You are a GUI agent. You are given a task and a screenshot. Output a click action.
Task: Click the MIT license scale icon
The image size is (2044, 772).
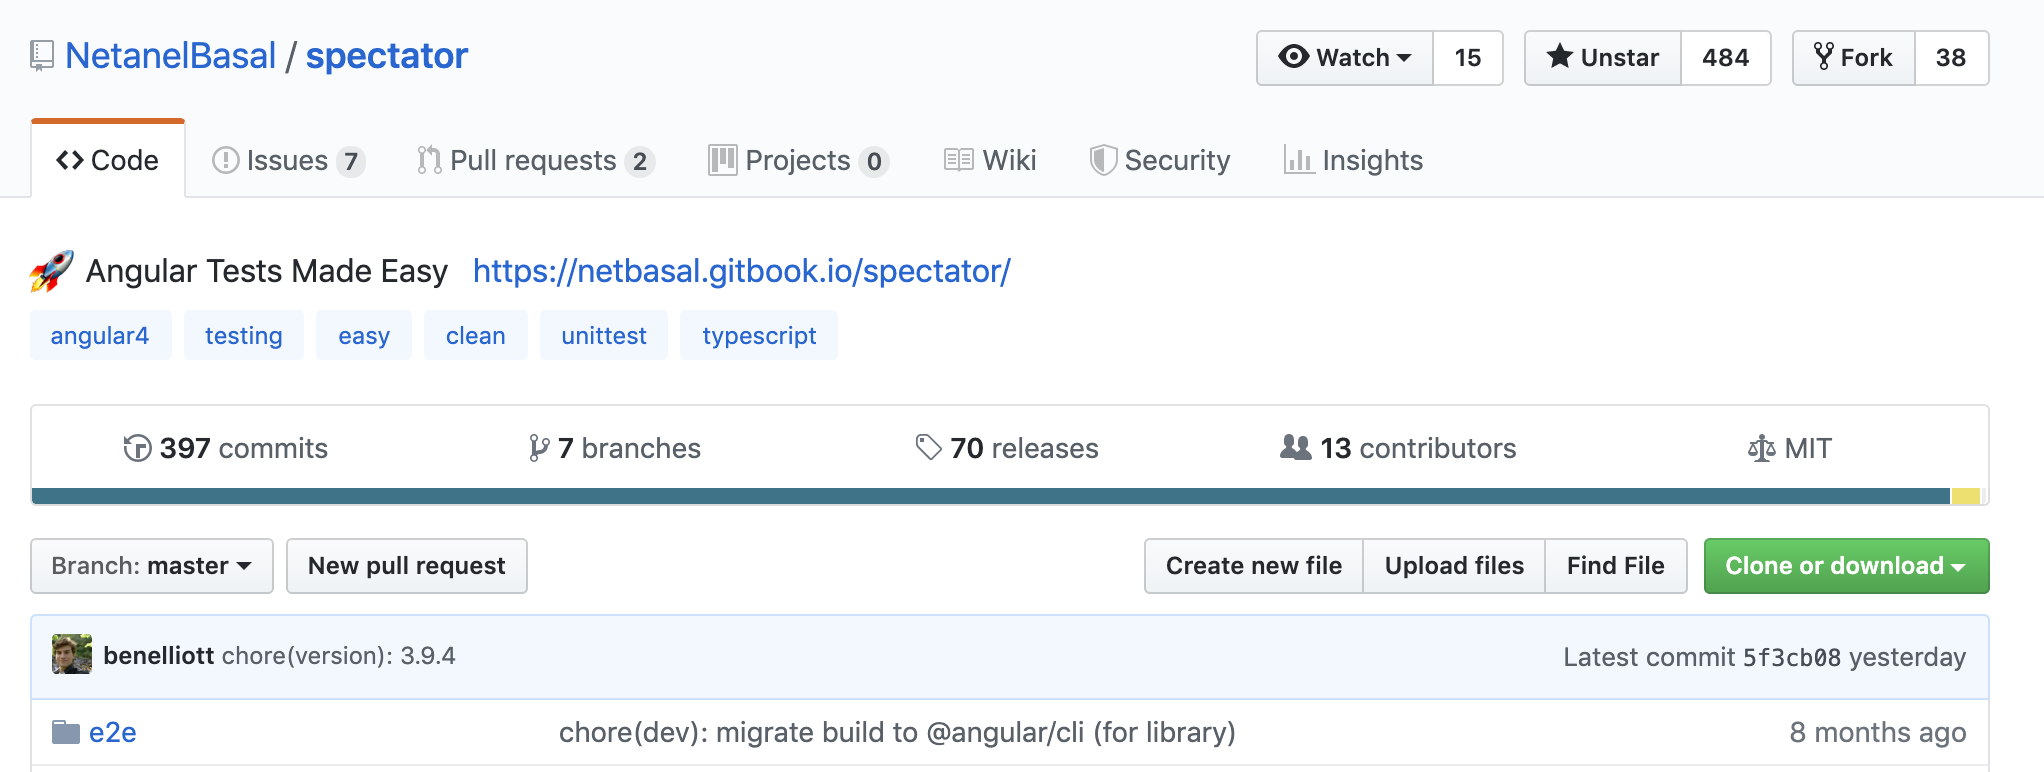tap(1762, 448)
